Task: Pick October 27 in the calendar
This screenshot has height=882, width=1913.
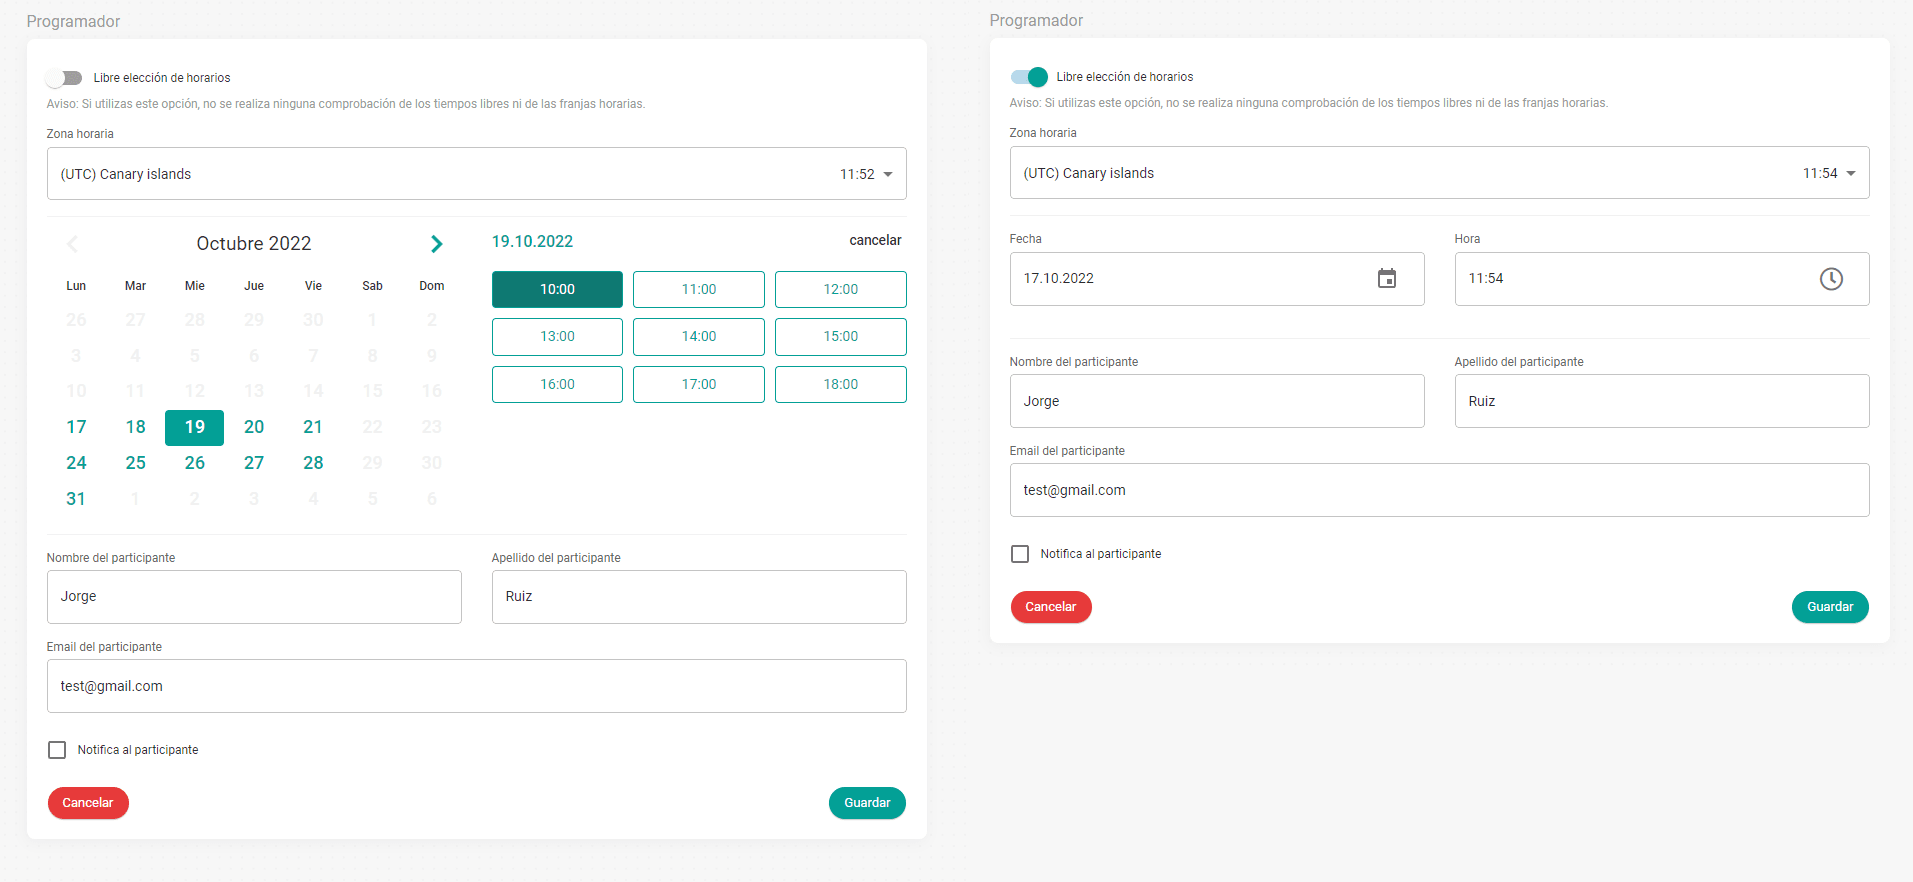Action: pyautogui.click(x=254, y=463)
